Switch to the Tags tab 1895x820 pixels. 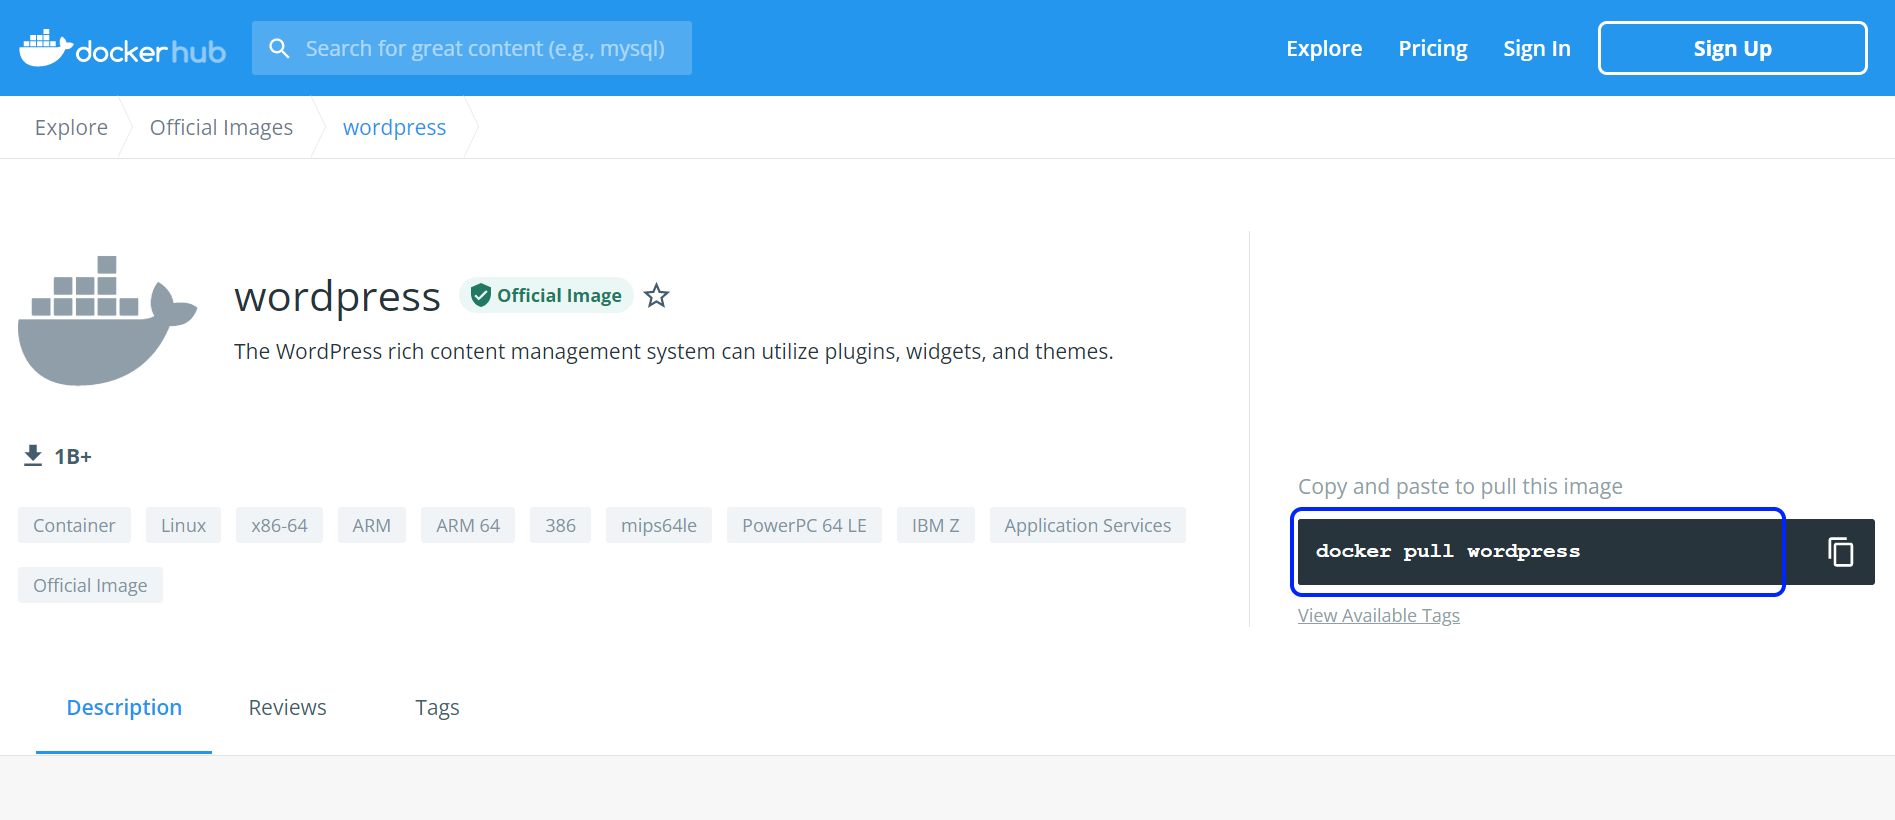(x=437, y=707)
